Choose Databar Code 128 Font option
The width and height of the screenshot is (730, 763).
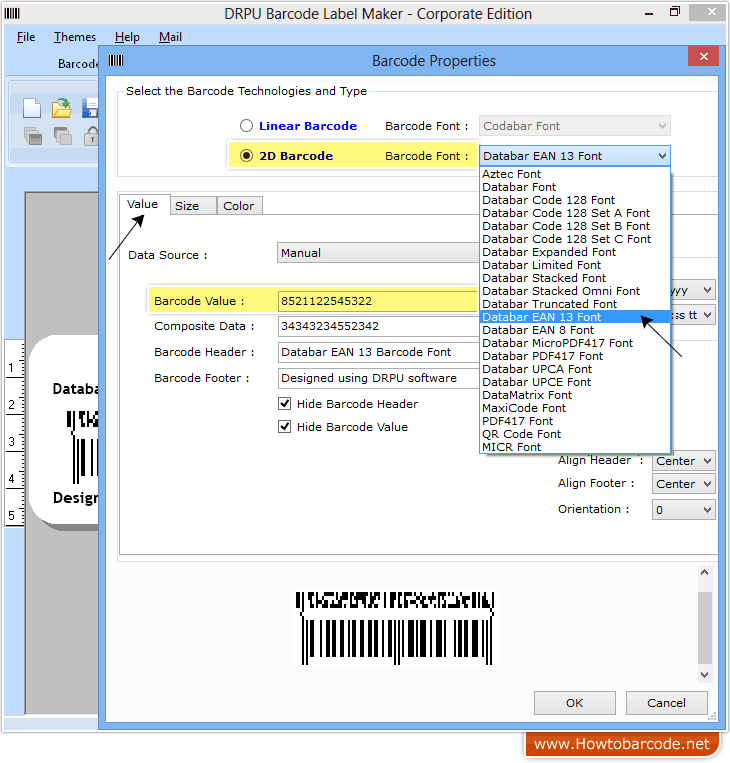tap(575, 200)
